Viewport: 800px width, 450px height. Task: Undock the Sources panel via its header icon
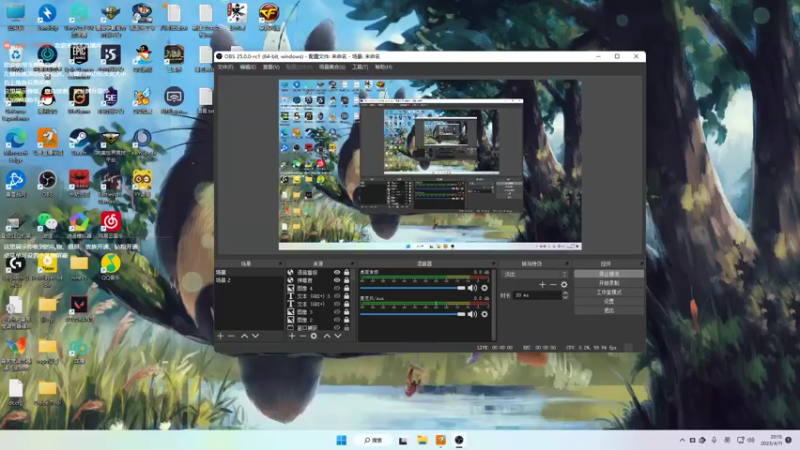click(x=352, y=264)
